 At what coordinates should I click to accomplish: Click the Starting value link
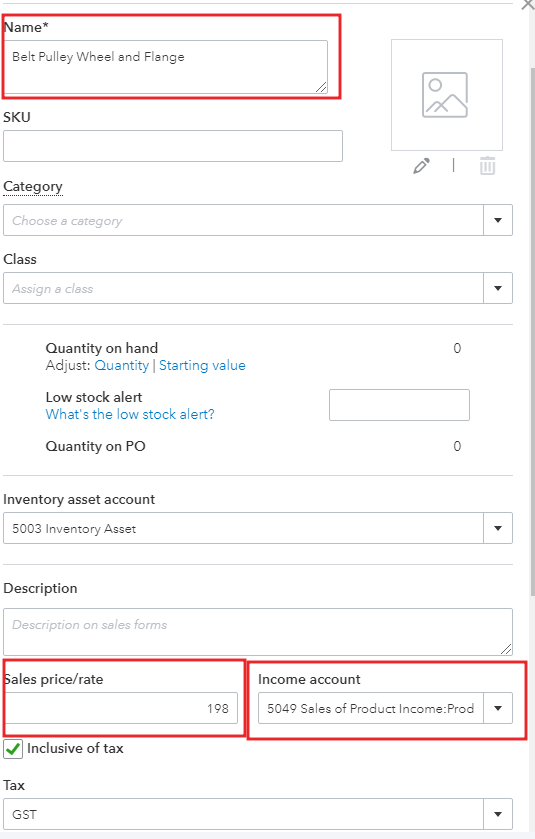point(202,365)
